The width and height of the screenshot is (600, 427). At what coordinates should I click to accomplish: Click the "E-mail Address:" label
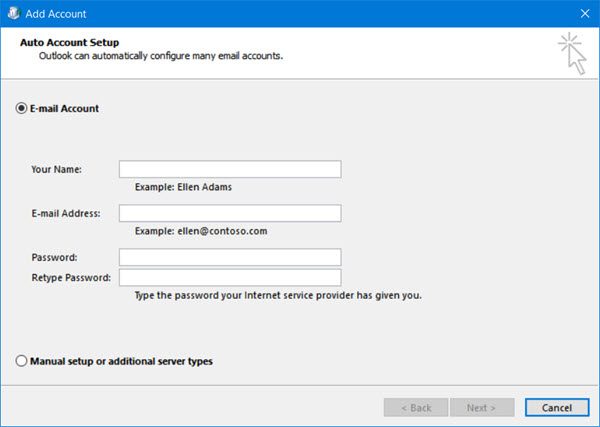65,213
